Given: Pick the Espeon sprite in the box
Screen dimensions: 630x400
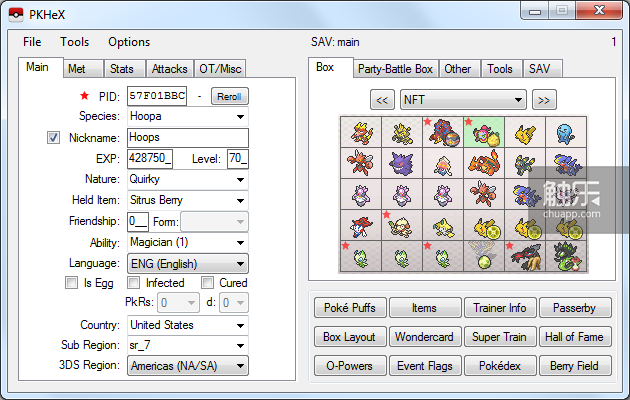Looking at the screenshot, I should [566, 194].
